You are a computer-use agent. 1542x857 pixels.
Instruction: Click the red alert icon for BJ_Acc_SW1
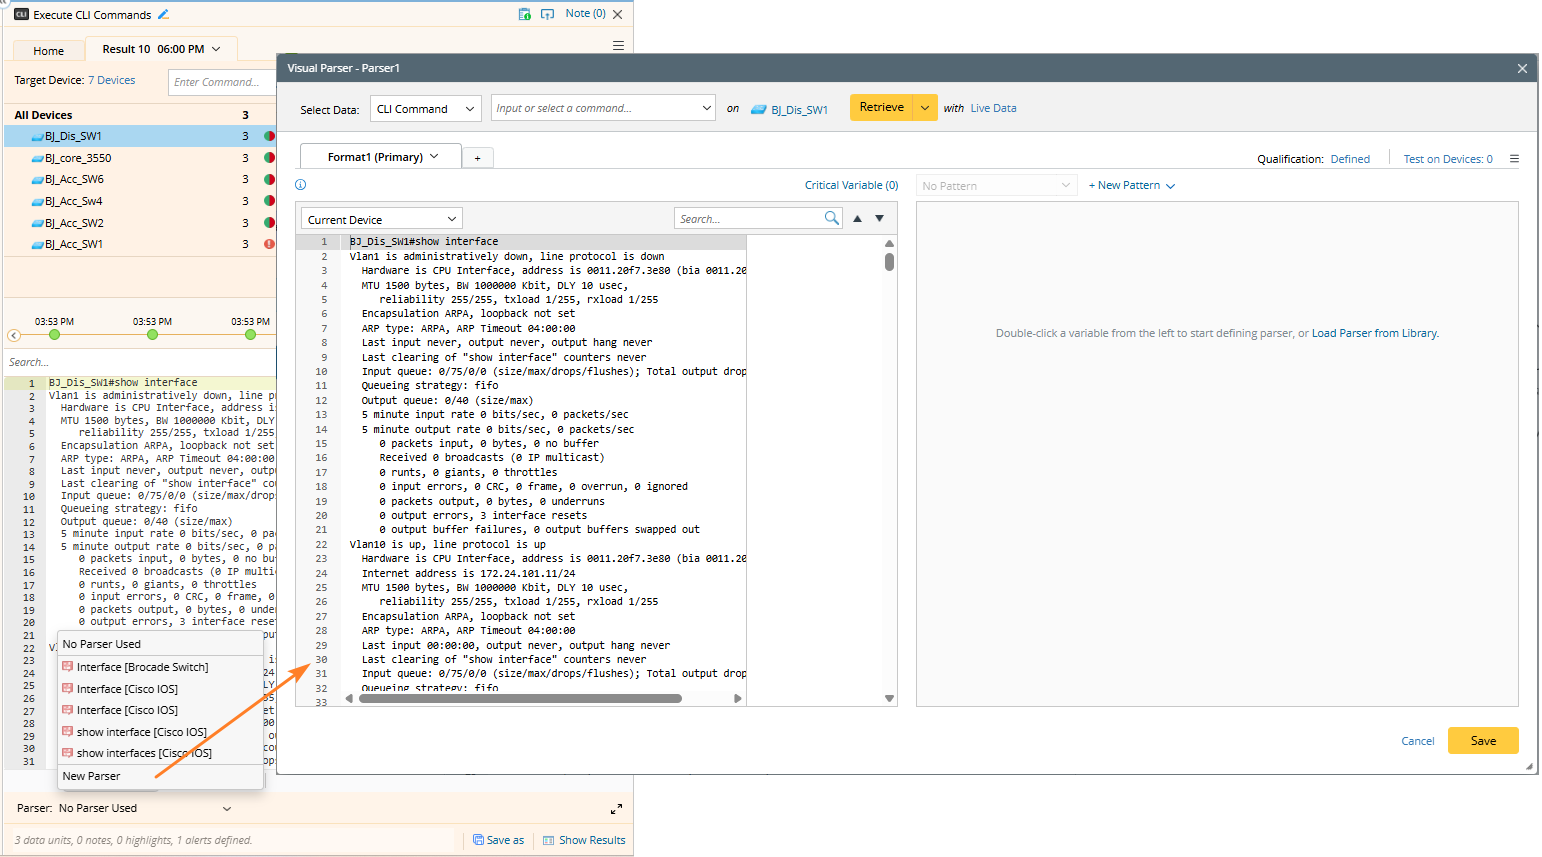pos(269,244)
